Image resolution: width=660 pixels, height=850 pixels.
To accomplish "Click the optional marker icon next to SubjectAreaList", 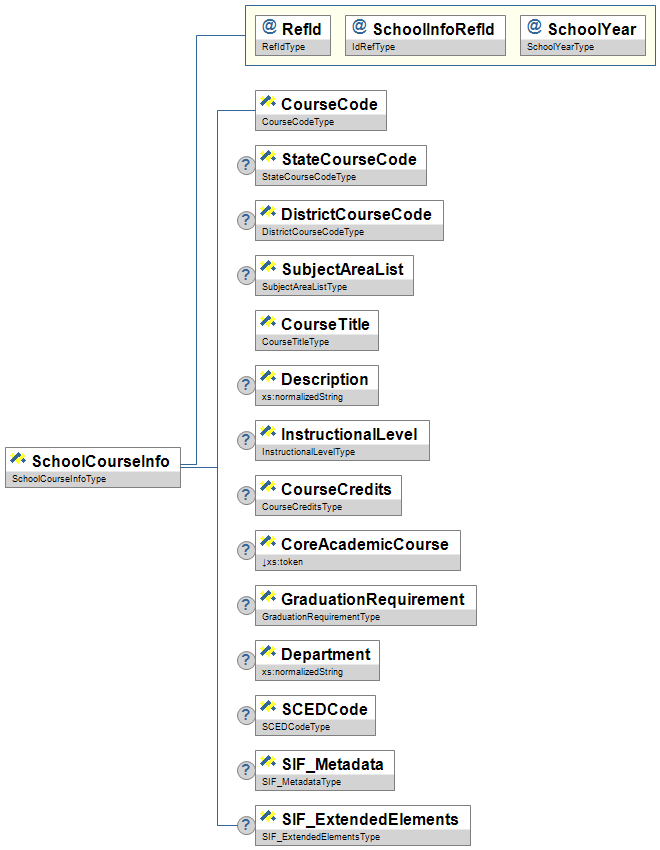I will pyautogui.click(x=245, y=275).
